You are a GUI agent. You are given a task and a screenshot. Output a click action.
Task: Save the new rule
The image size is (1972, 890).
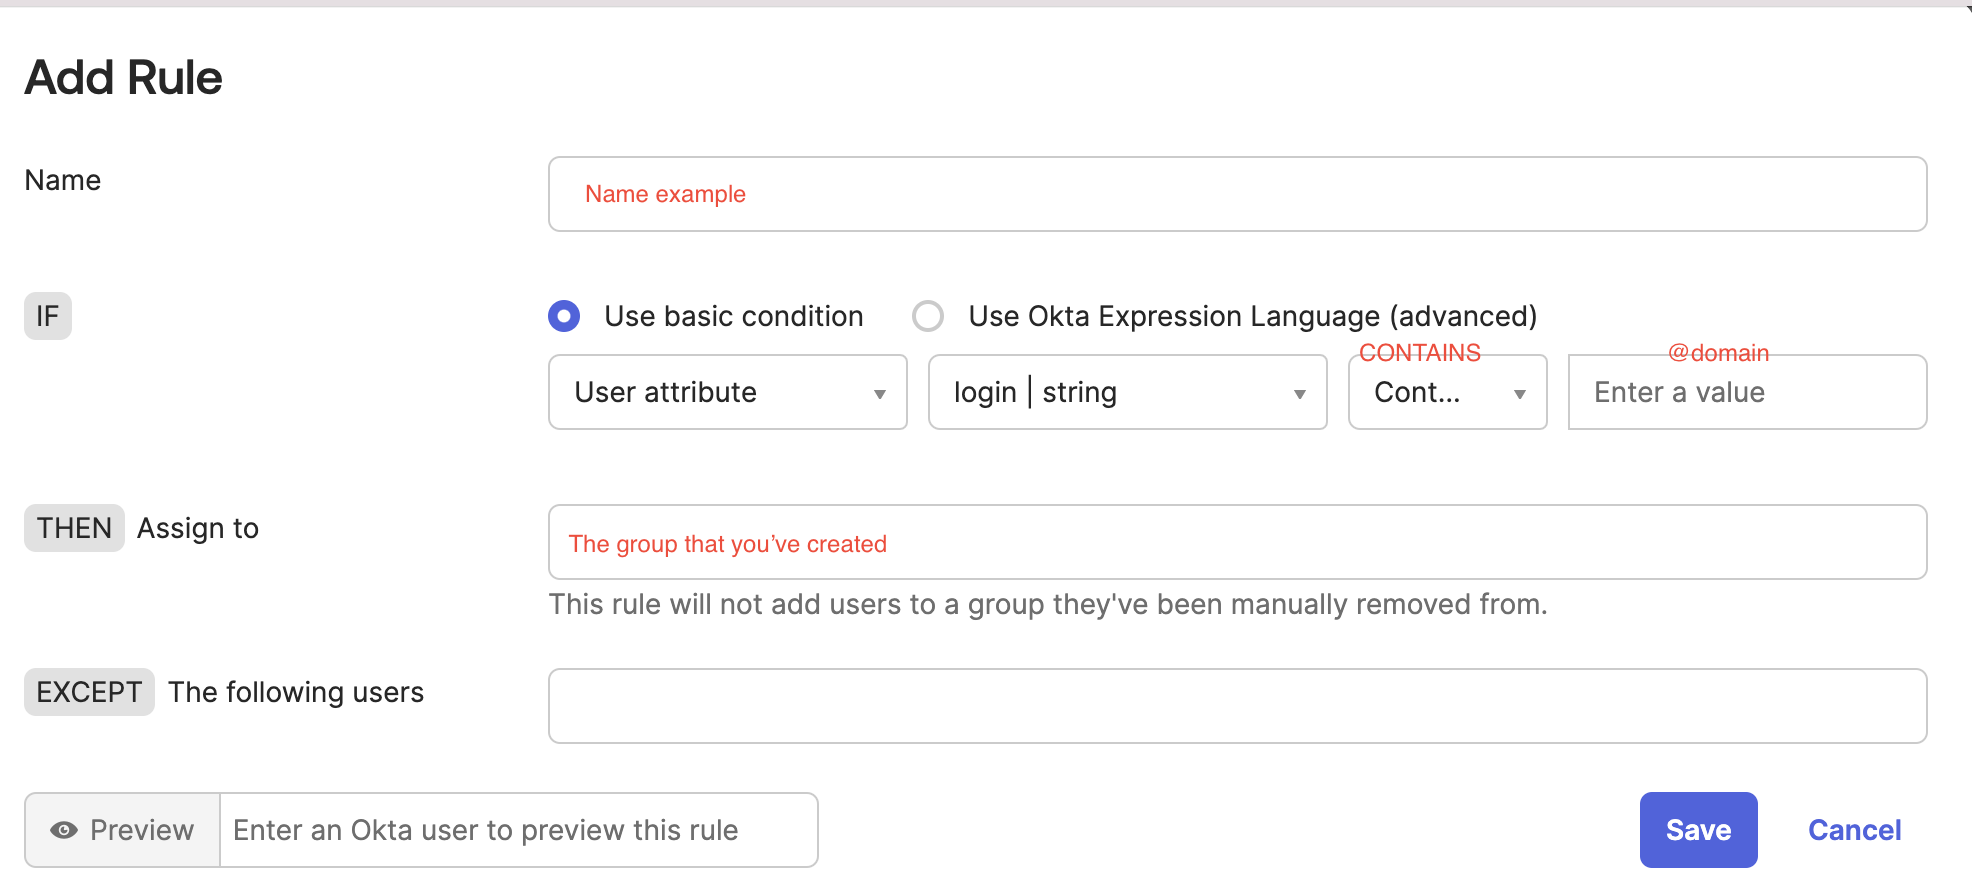pos(1698,830)
